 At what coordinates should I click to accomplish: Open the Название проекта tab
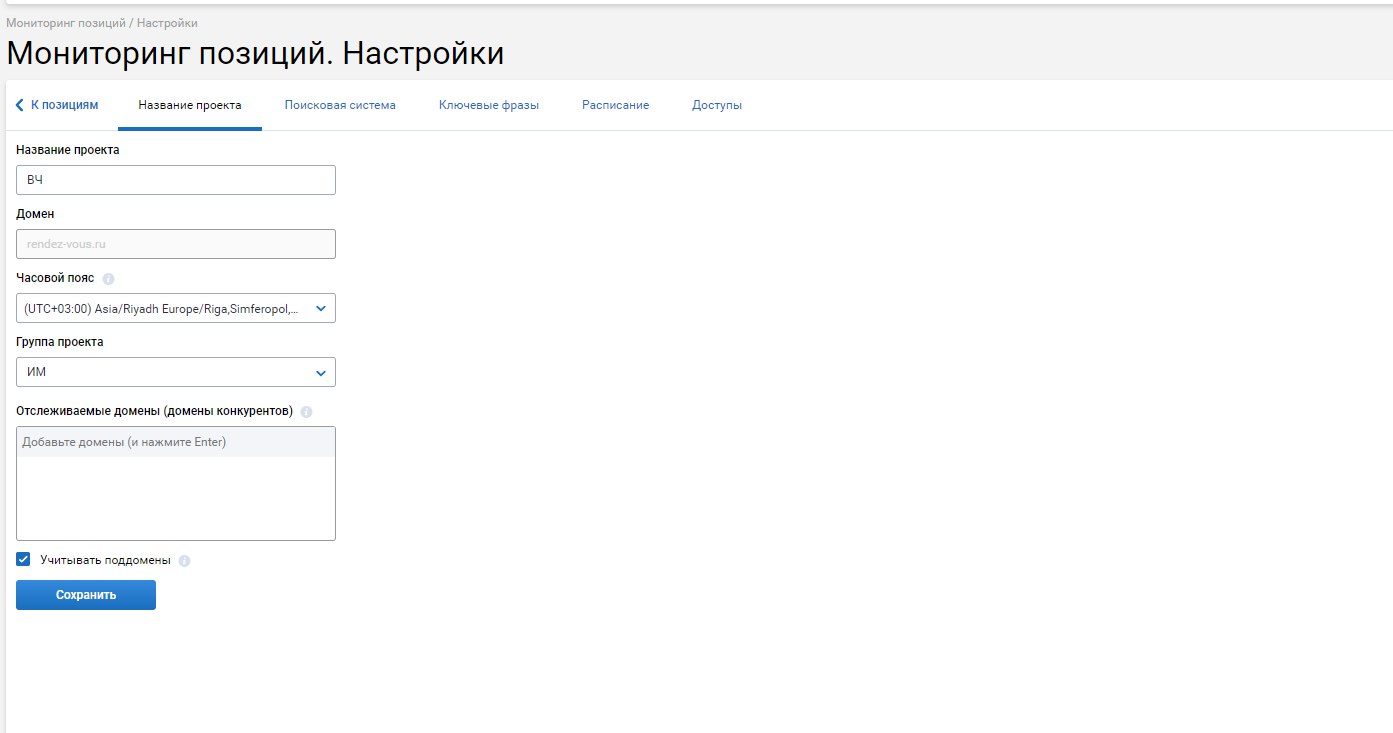point(190,105)
